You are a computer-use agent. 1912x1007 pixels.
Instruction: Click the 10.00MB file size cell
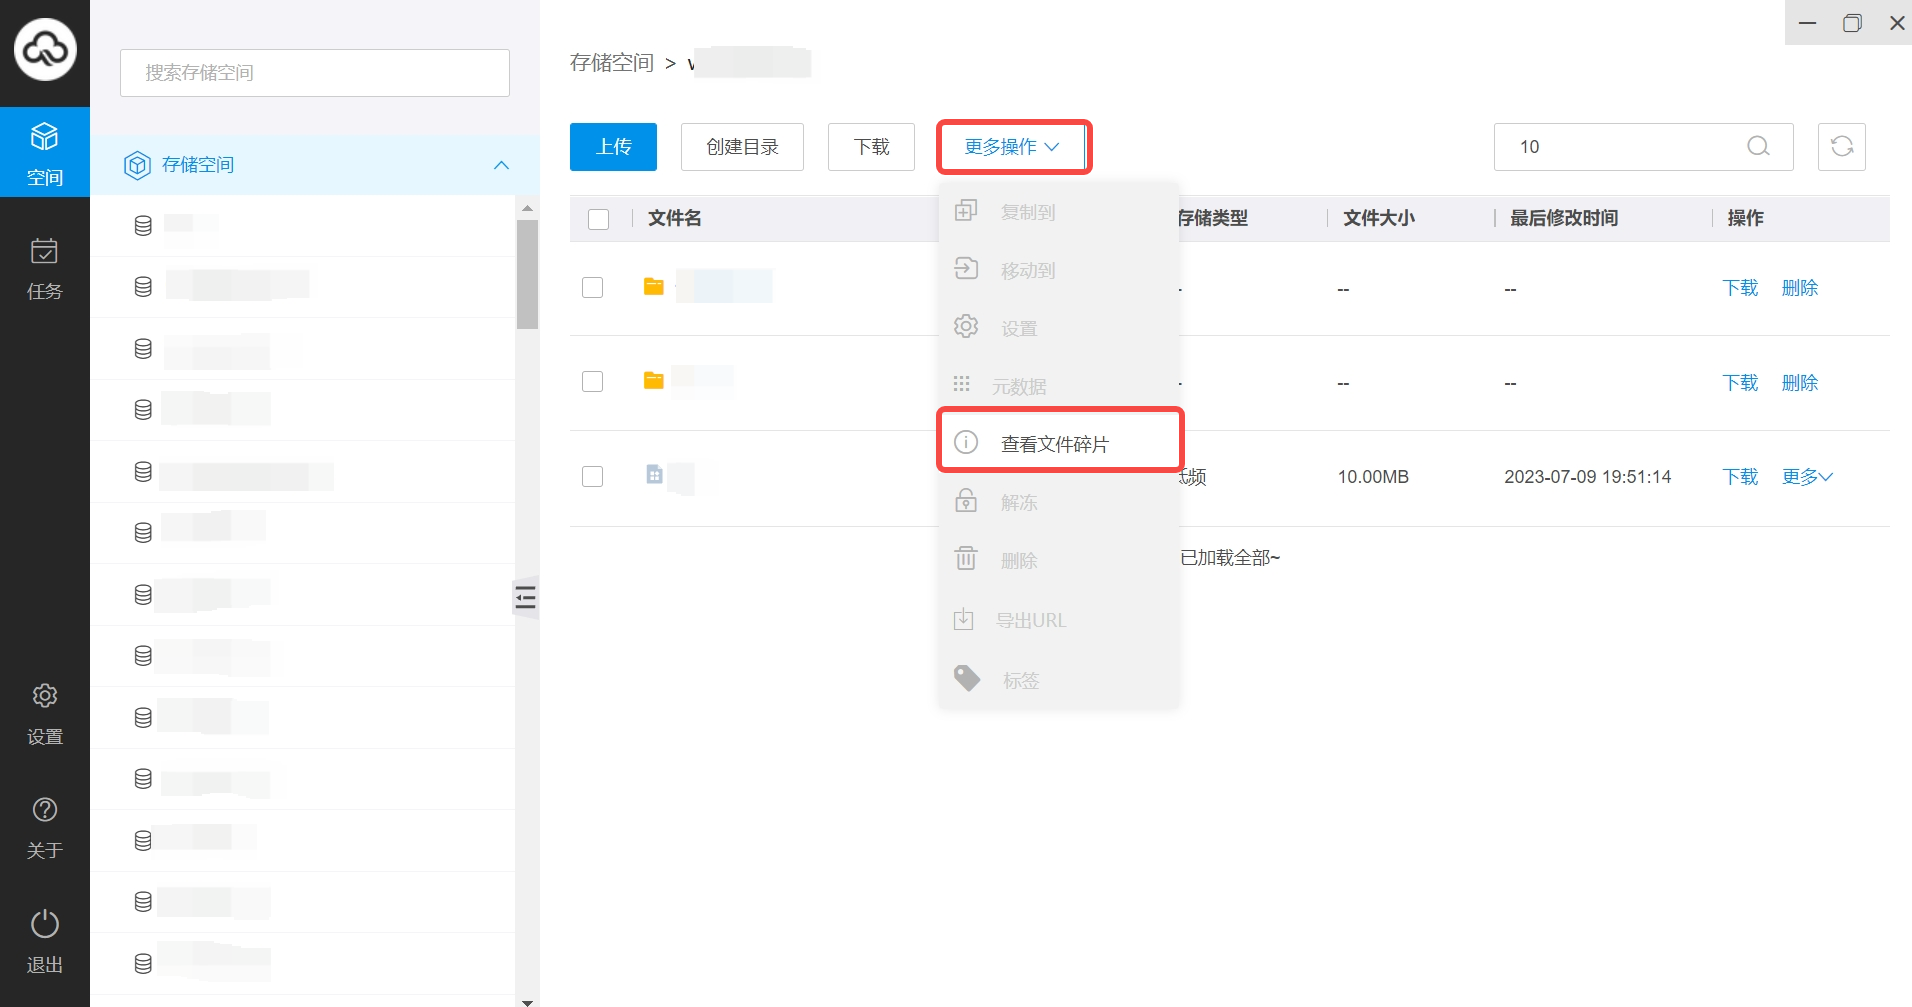[x=1373, y=477]
